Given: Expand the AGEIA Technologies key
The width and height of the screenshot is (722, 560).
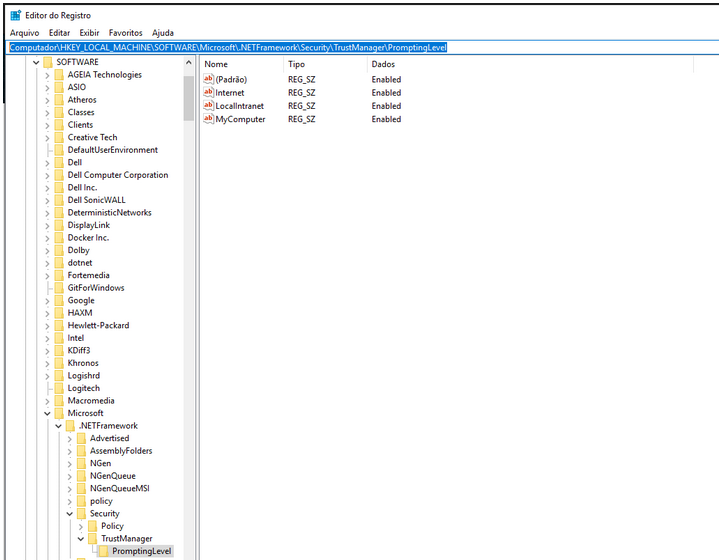Looking at the screenshot, I should [47, 75].
